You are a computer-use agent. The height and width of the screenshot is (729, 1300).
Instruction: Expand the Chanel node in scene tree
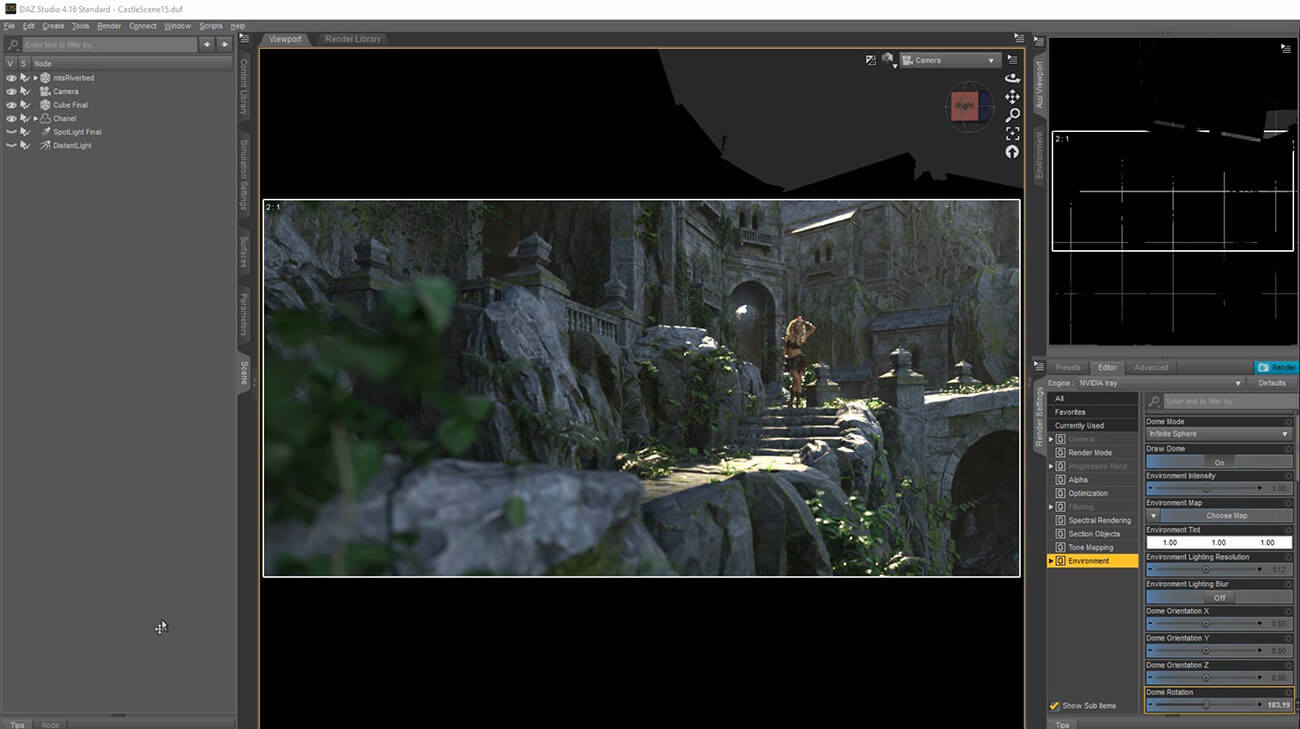coord(36,119)
